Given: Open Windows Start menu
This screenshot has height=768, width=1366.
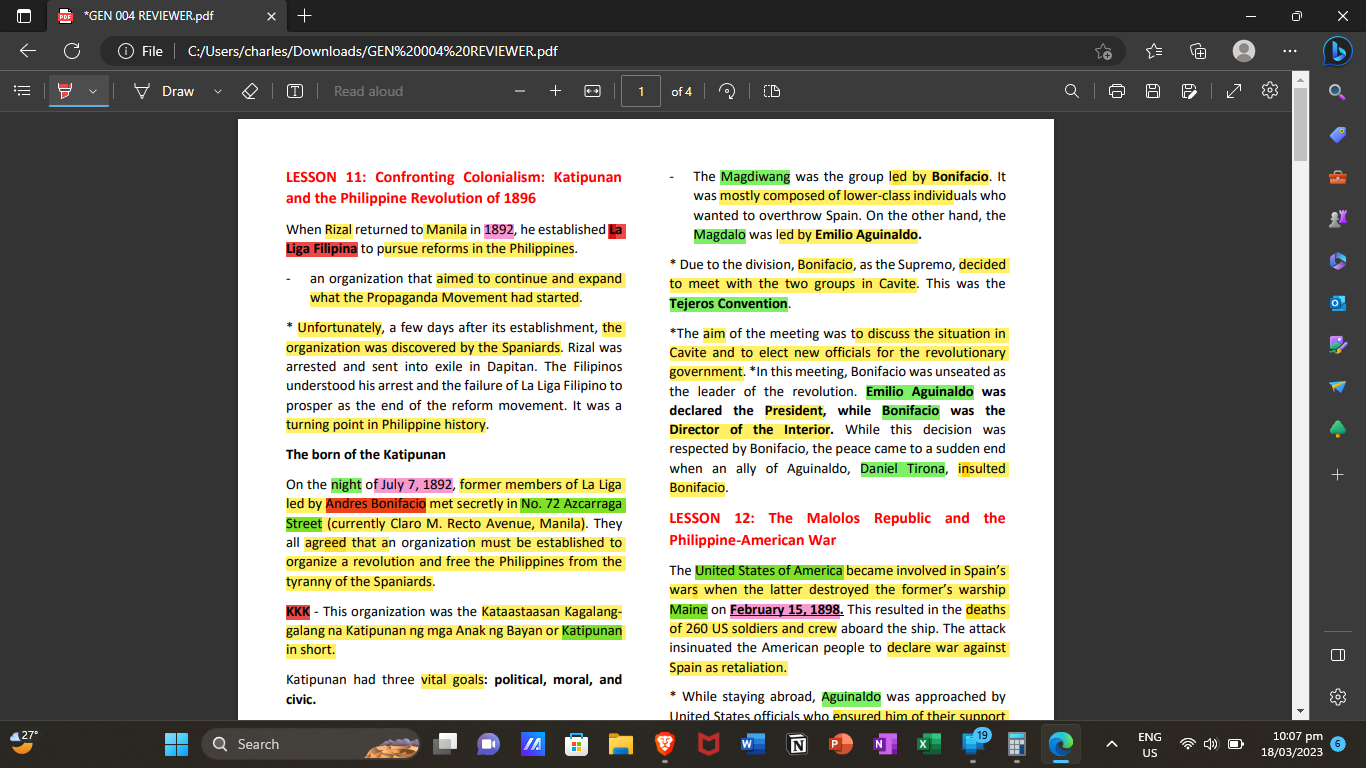Looking at the screenshot, I should [x=176, y=744].
